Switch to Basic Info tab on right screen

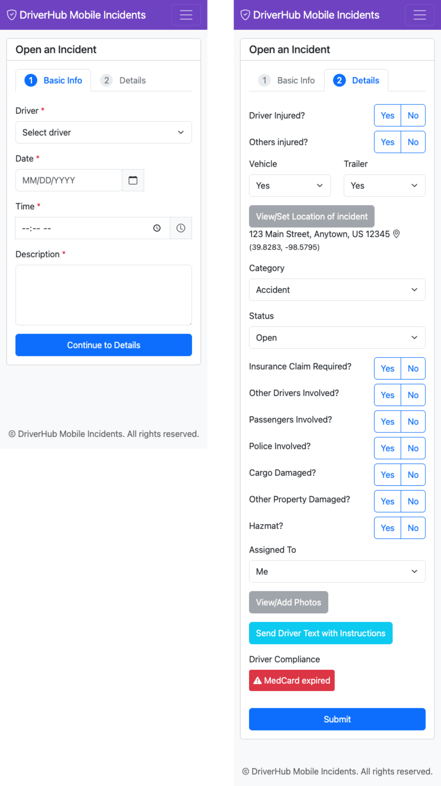(x=287, y=80)
